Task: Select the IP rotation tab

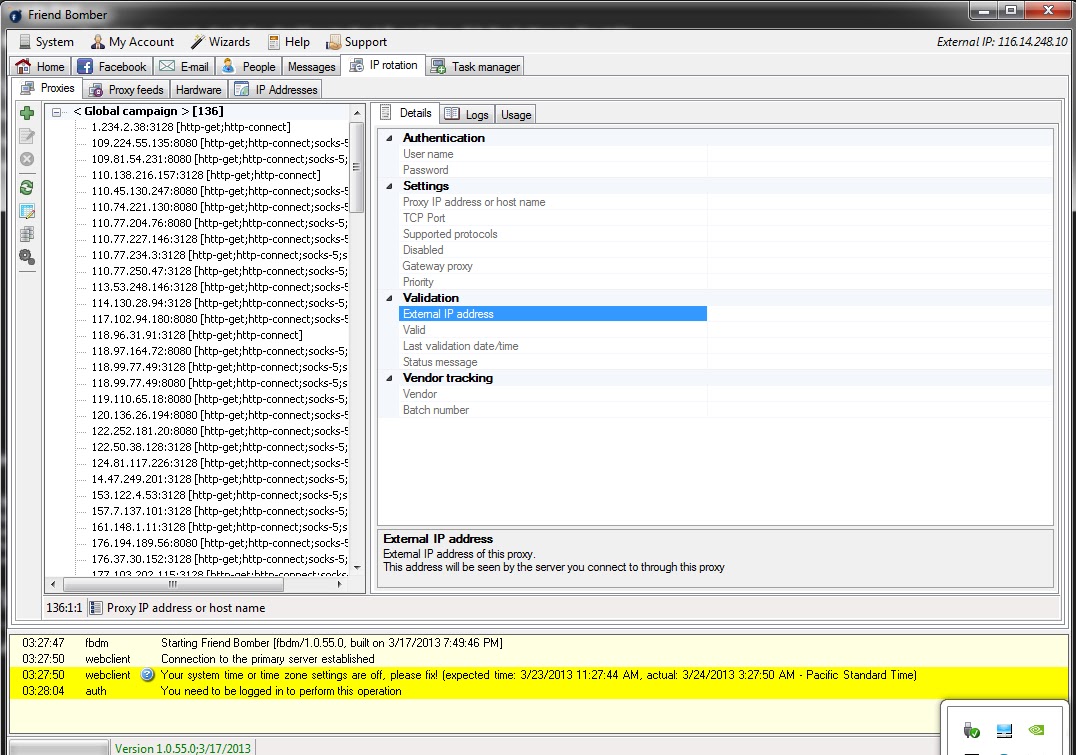Action: [384, 65]
